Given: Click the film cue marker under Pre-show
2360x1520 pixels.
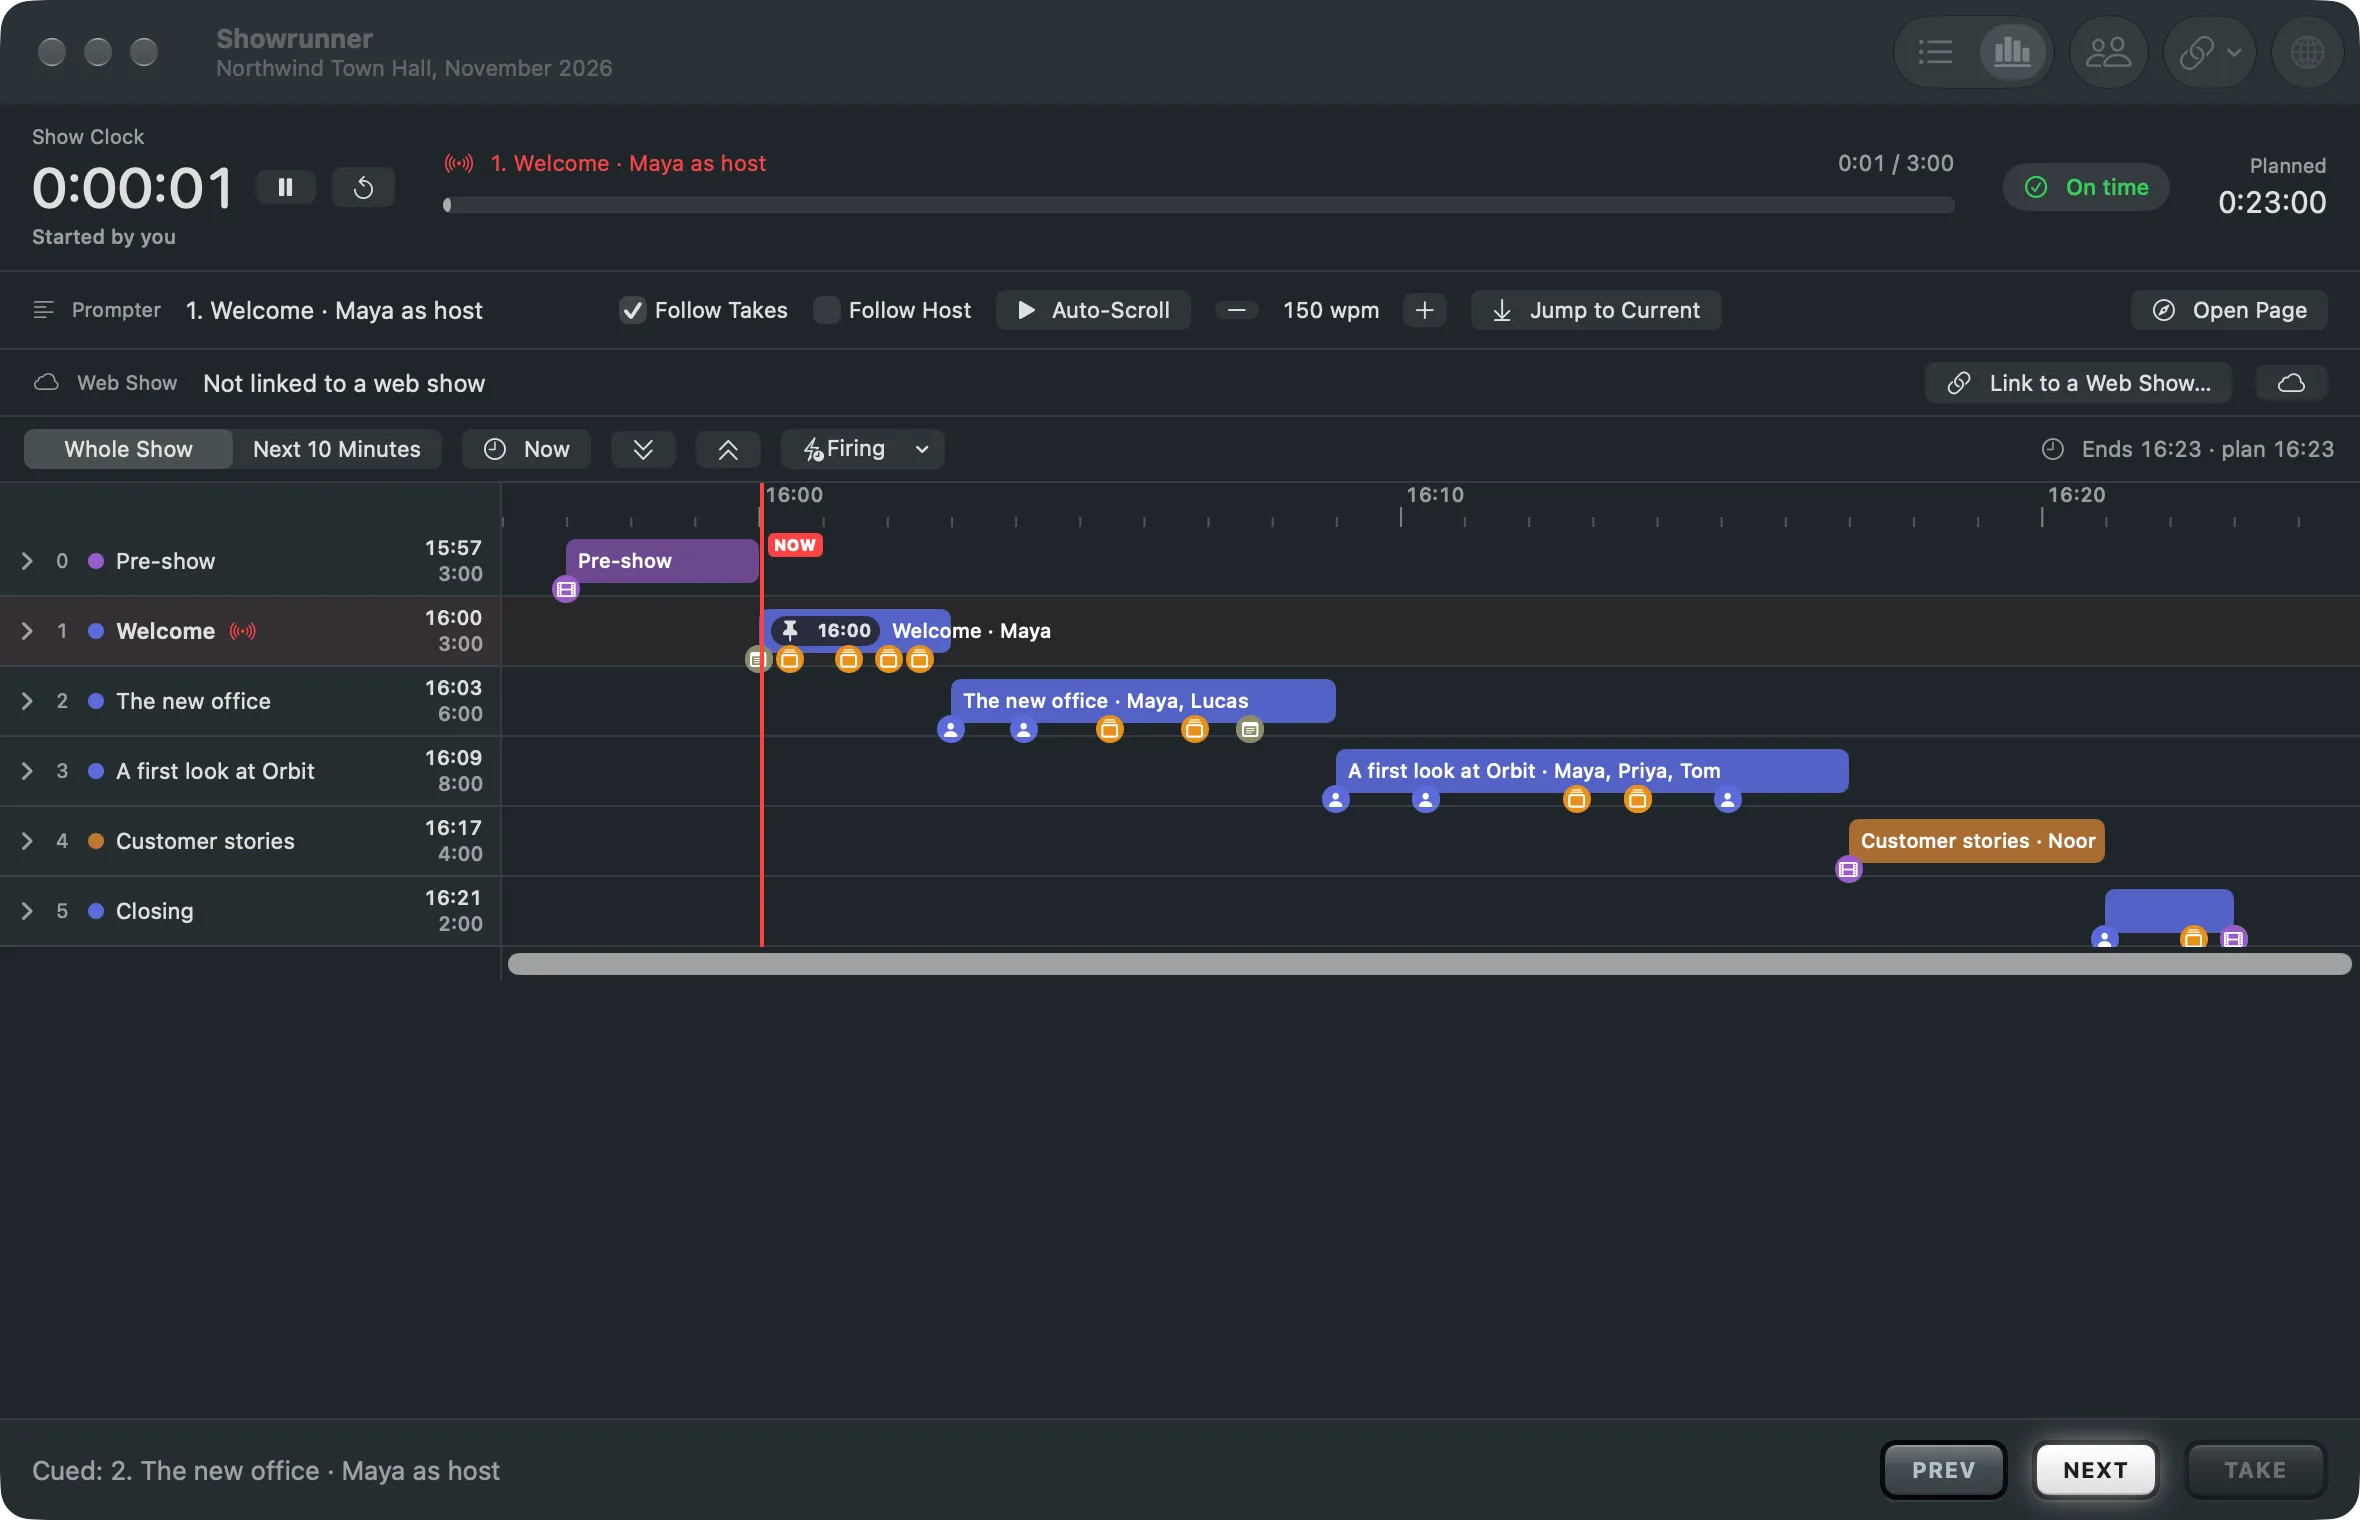Looking at the screenshot, I should 566,589.
